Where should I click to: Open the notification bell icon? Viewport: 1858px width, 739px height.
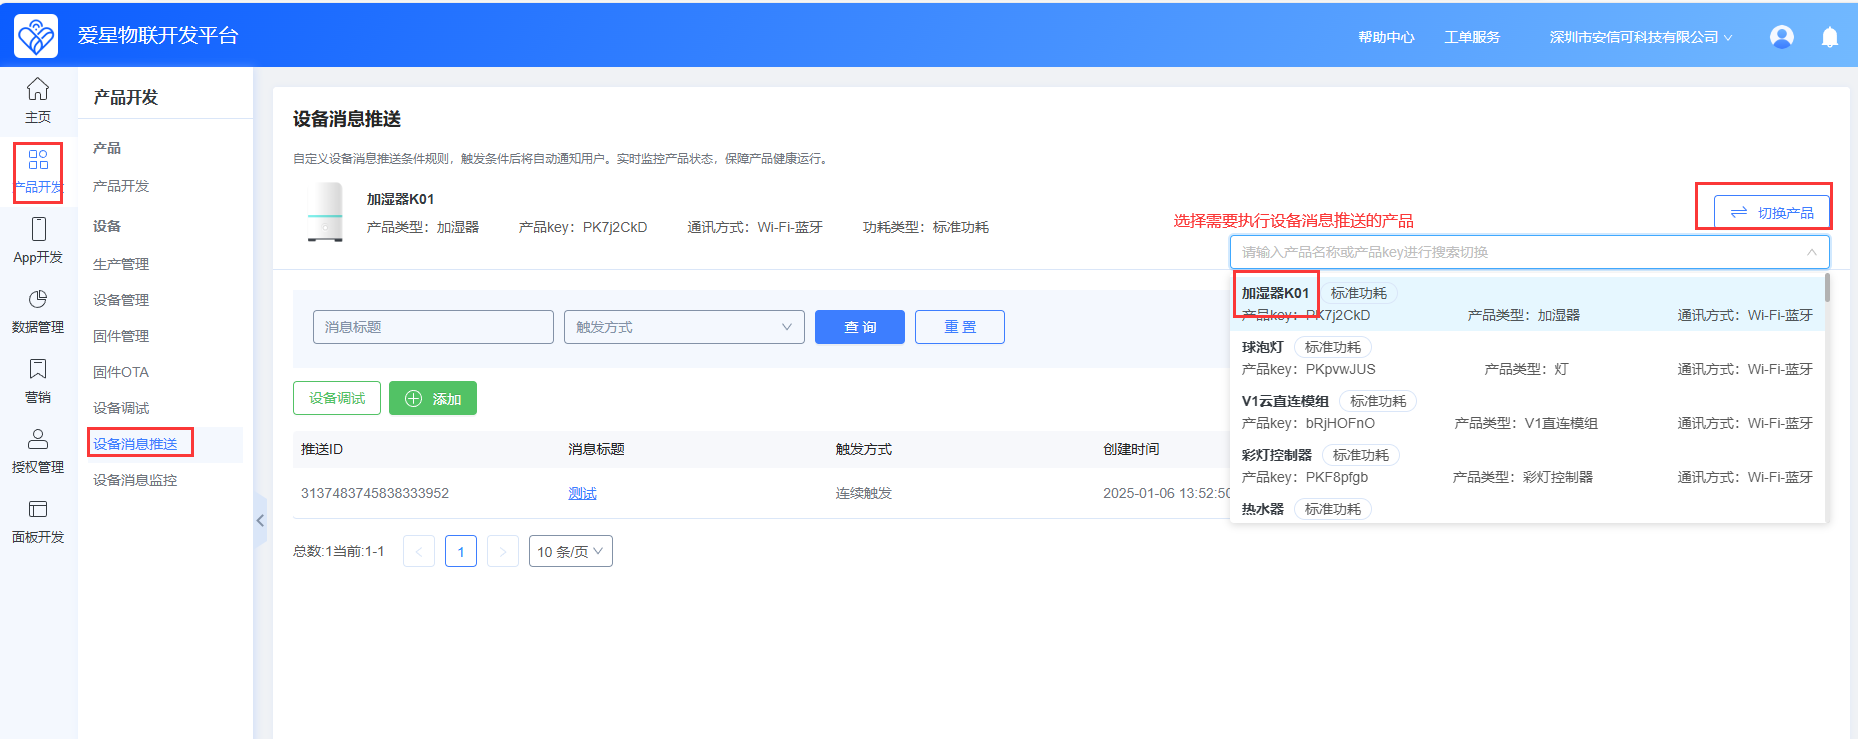pos(1830,37)
